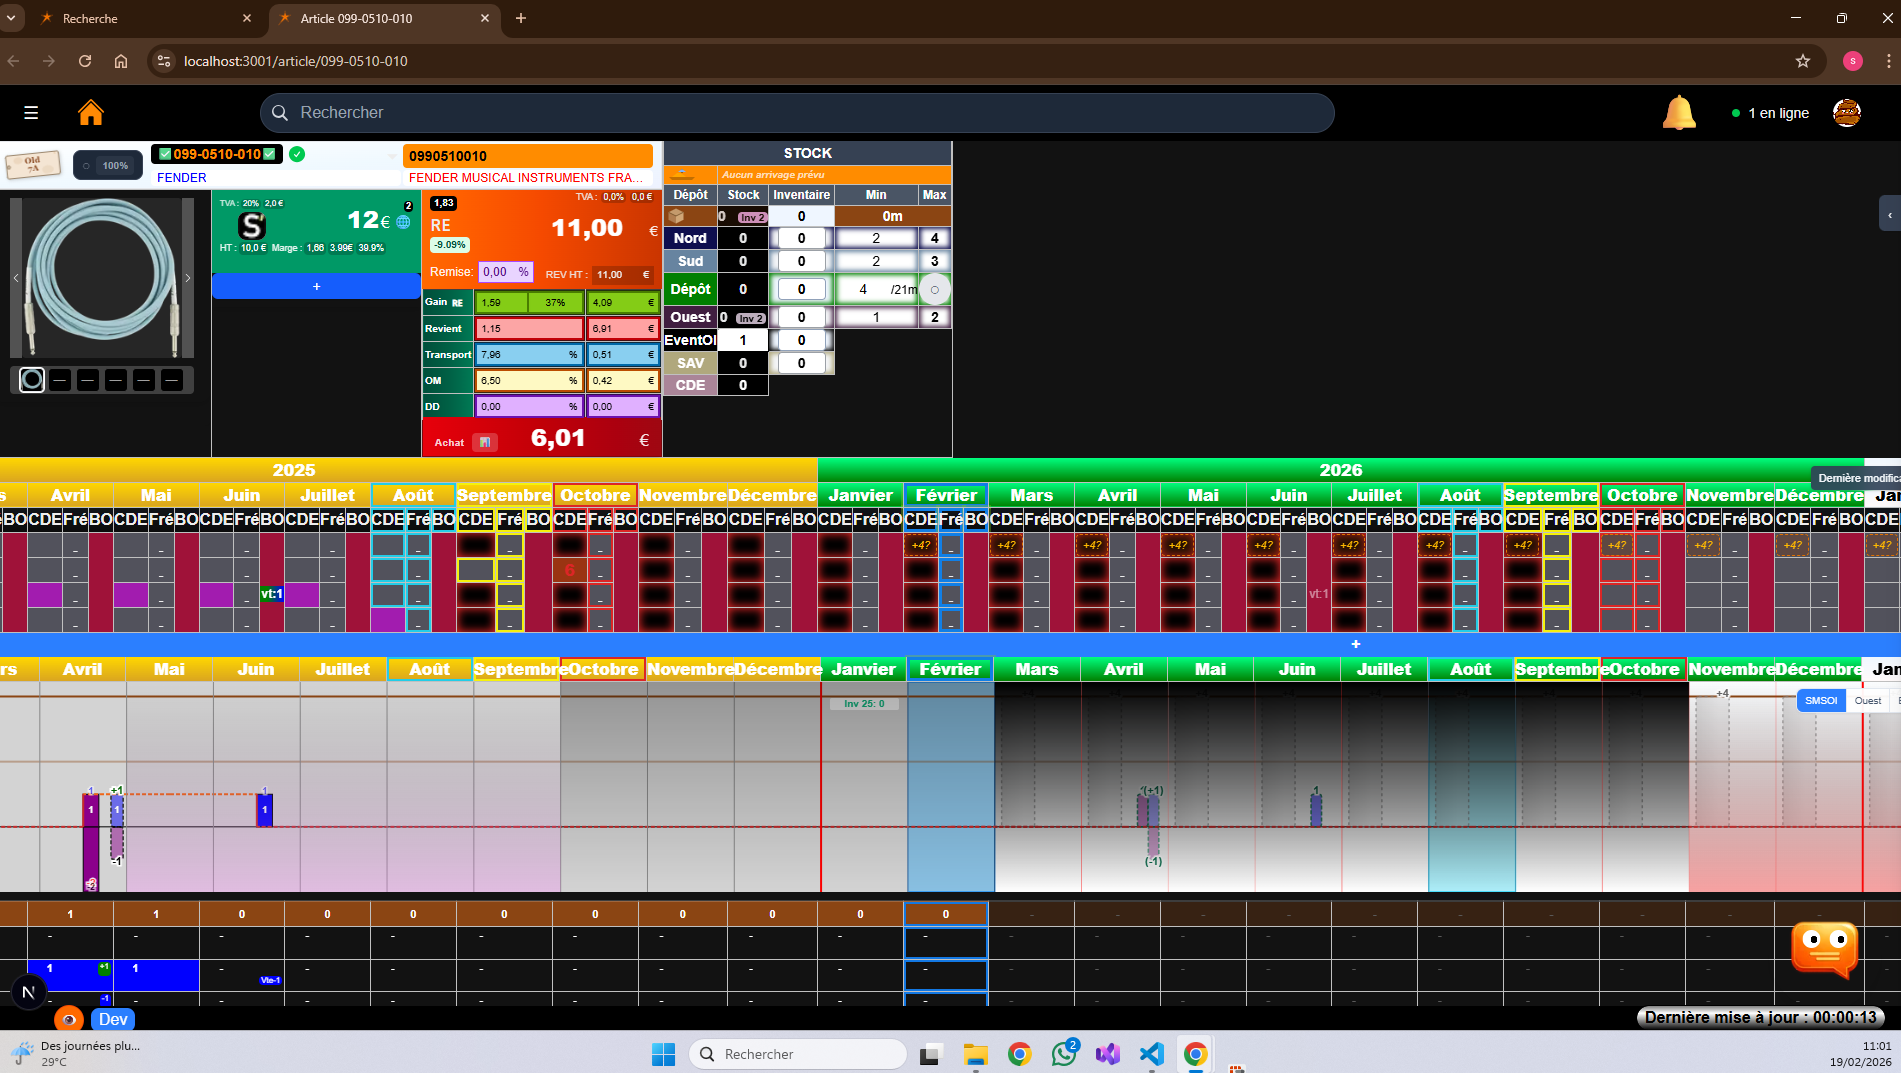
Task: Click the Dev button at the bottom
Action: (x=113, y=1019)
